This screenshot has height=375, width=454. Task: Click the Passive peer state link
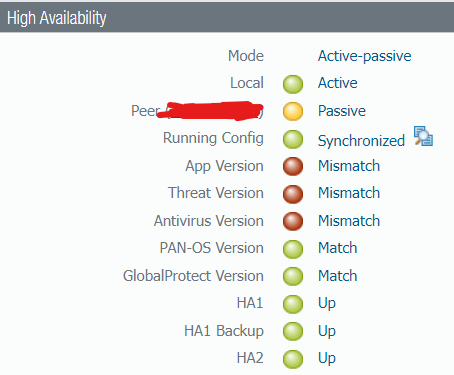click(342, 111)
